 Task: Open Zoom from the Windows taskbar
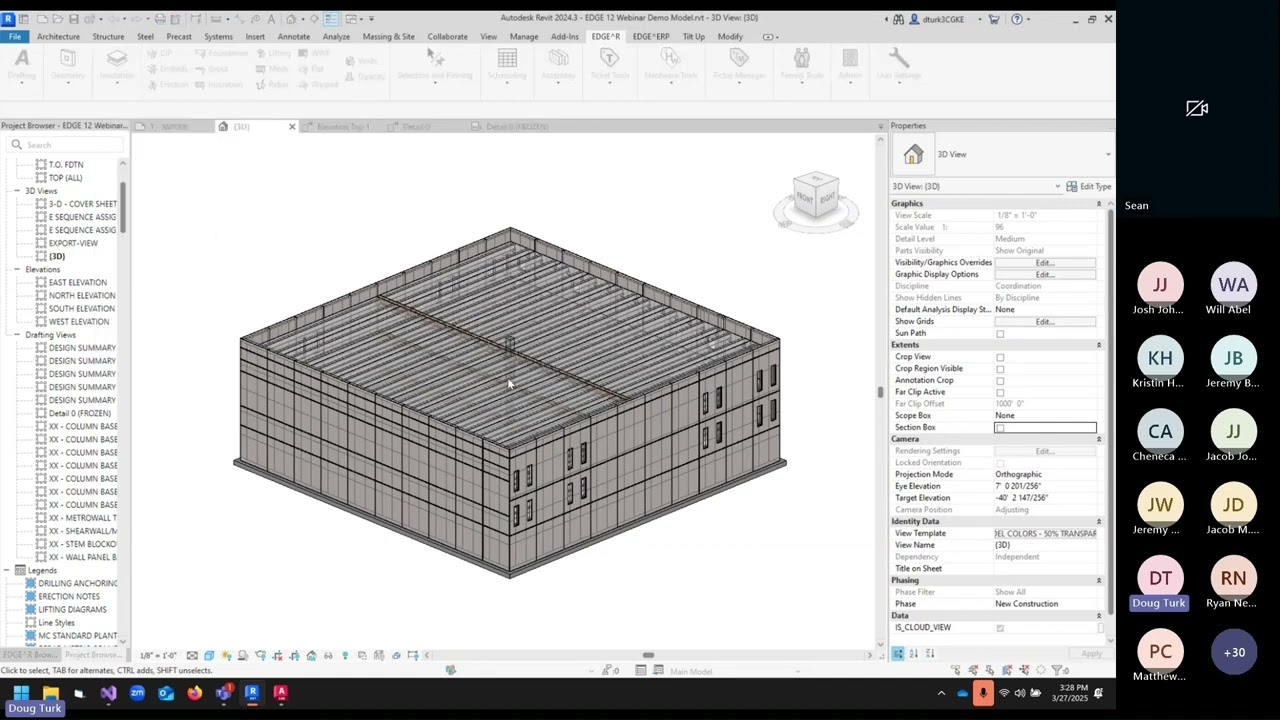pos(137,693)
